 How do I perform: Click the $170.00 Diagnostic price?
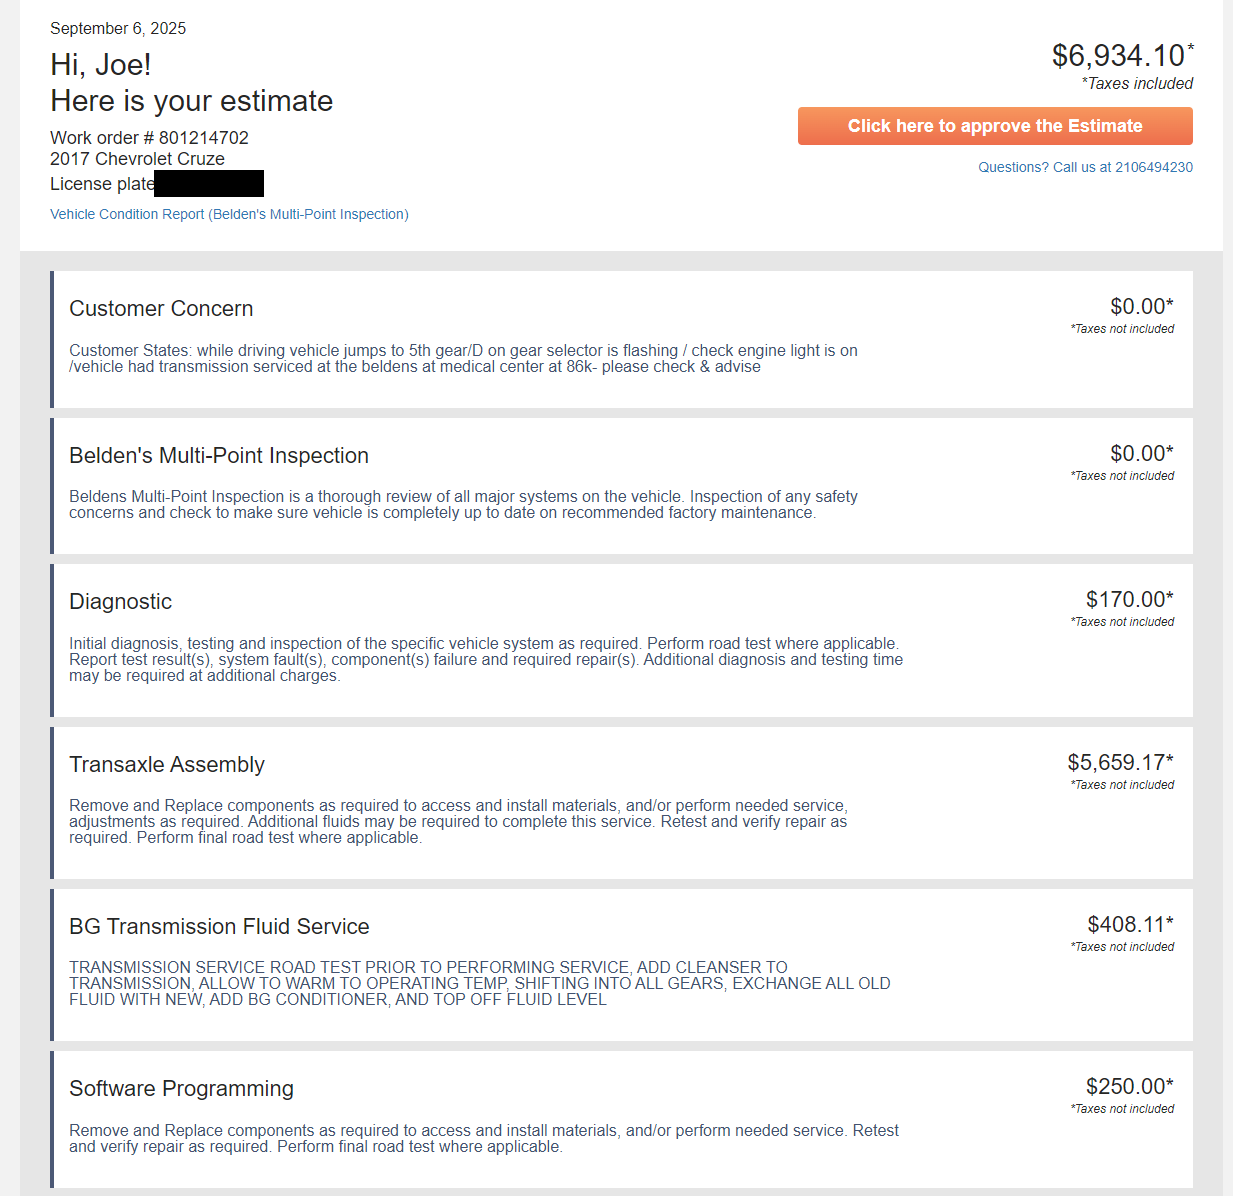(1129, 600)
